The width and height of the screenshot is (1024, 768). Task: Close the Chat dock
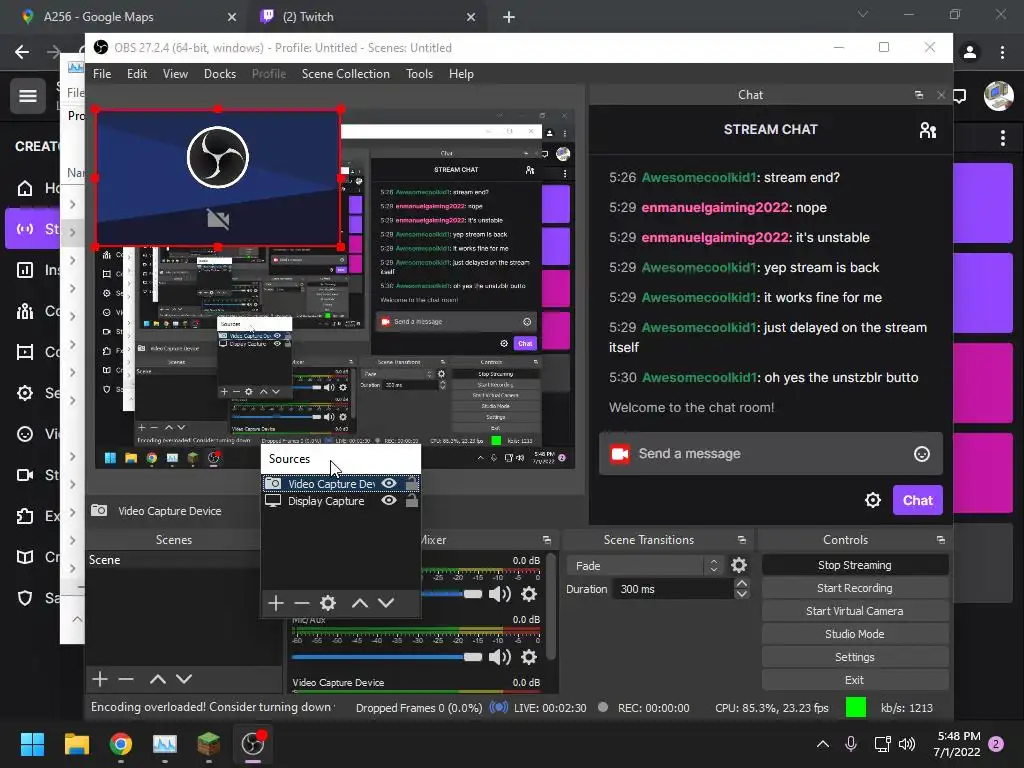[941, 95]
